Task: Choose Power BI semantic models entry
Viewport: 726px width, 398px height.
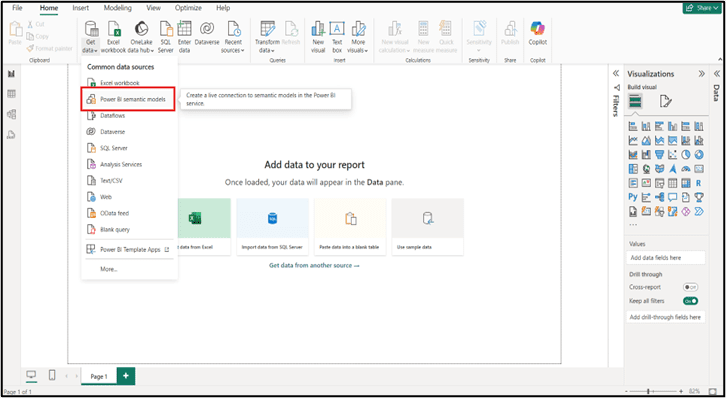Action: click(128, 99)
